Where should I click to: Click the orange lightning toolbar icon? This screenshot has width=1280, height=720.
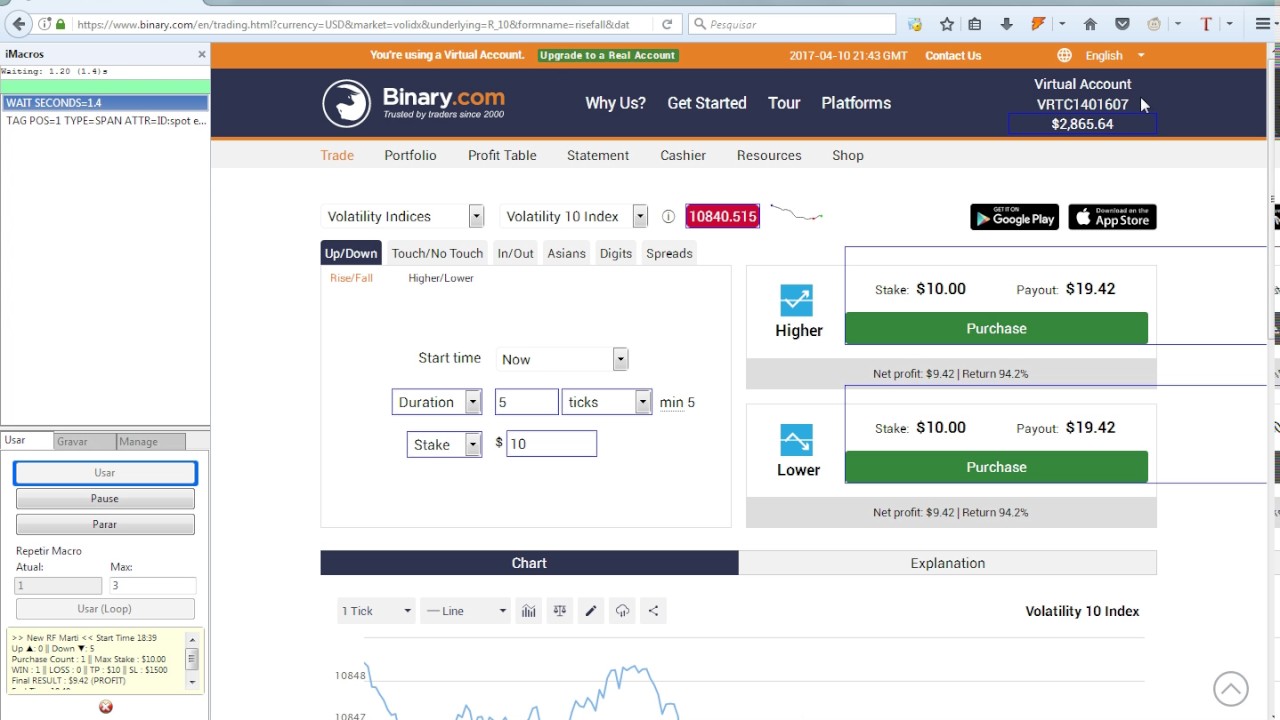click(x=1038, y=24)
